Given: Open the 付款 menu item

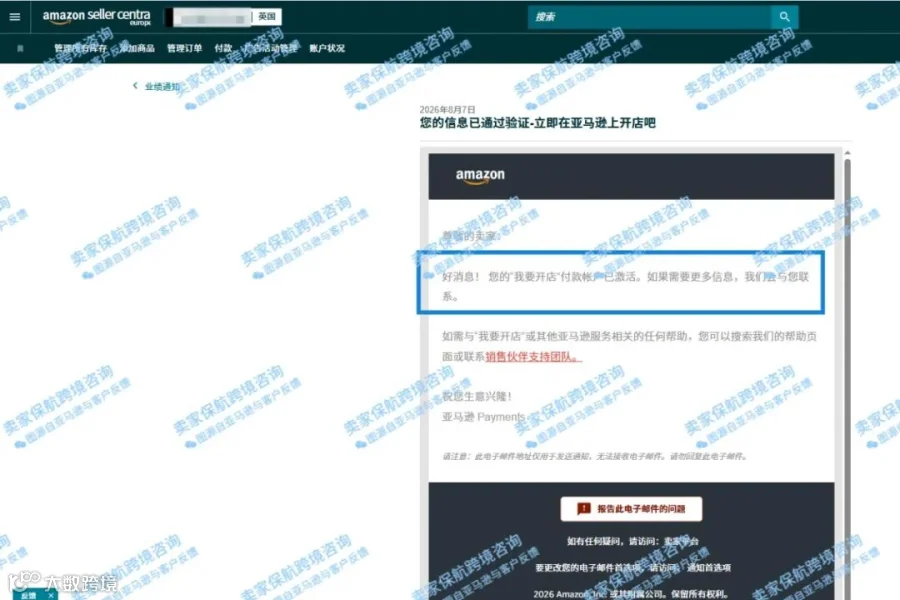Looking at the screenshot, I should pyautogui.click(x=223, y=48).
